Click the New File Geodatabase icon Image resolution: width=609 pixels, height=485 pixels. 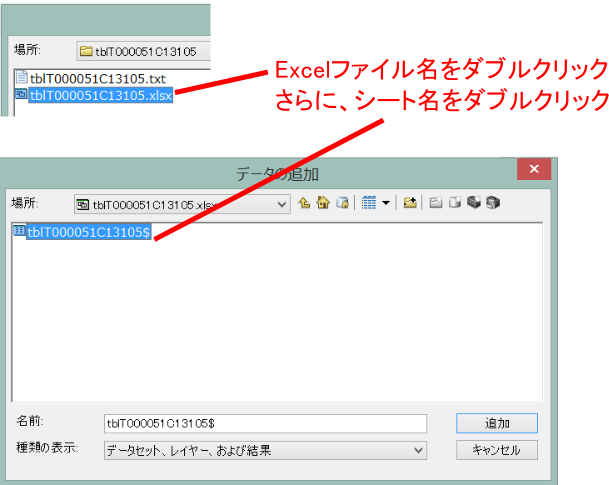click(455, 203)
